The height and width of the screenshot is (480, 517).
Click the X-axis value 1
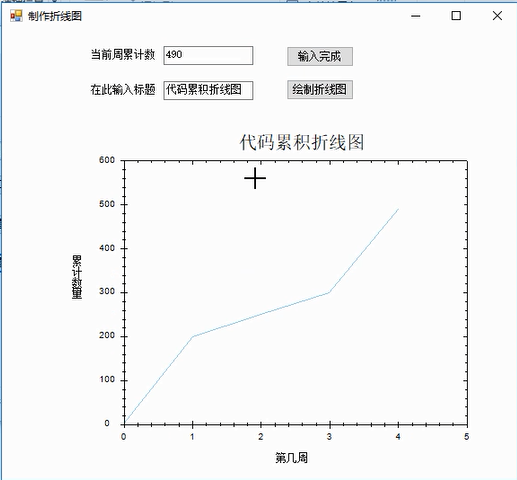click(x=192, y=437)
